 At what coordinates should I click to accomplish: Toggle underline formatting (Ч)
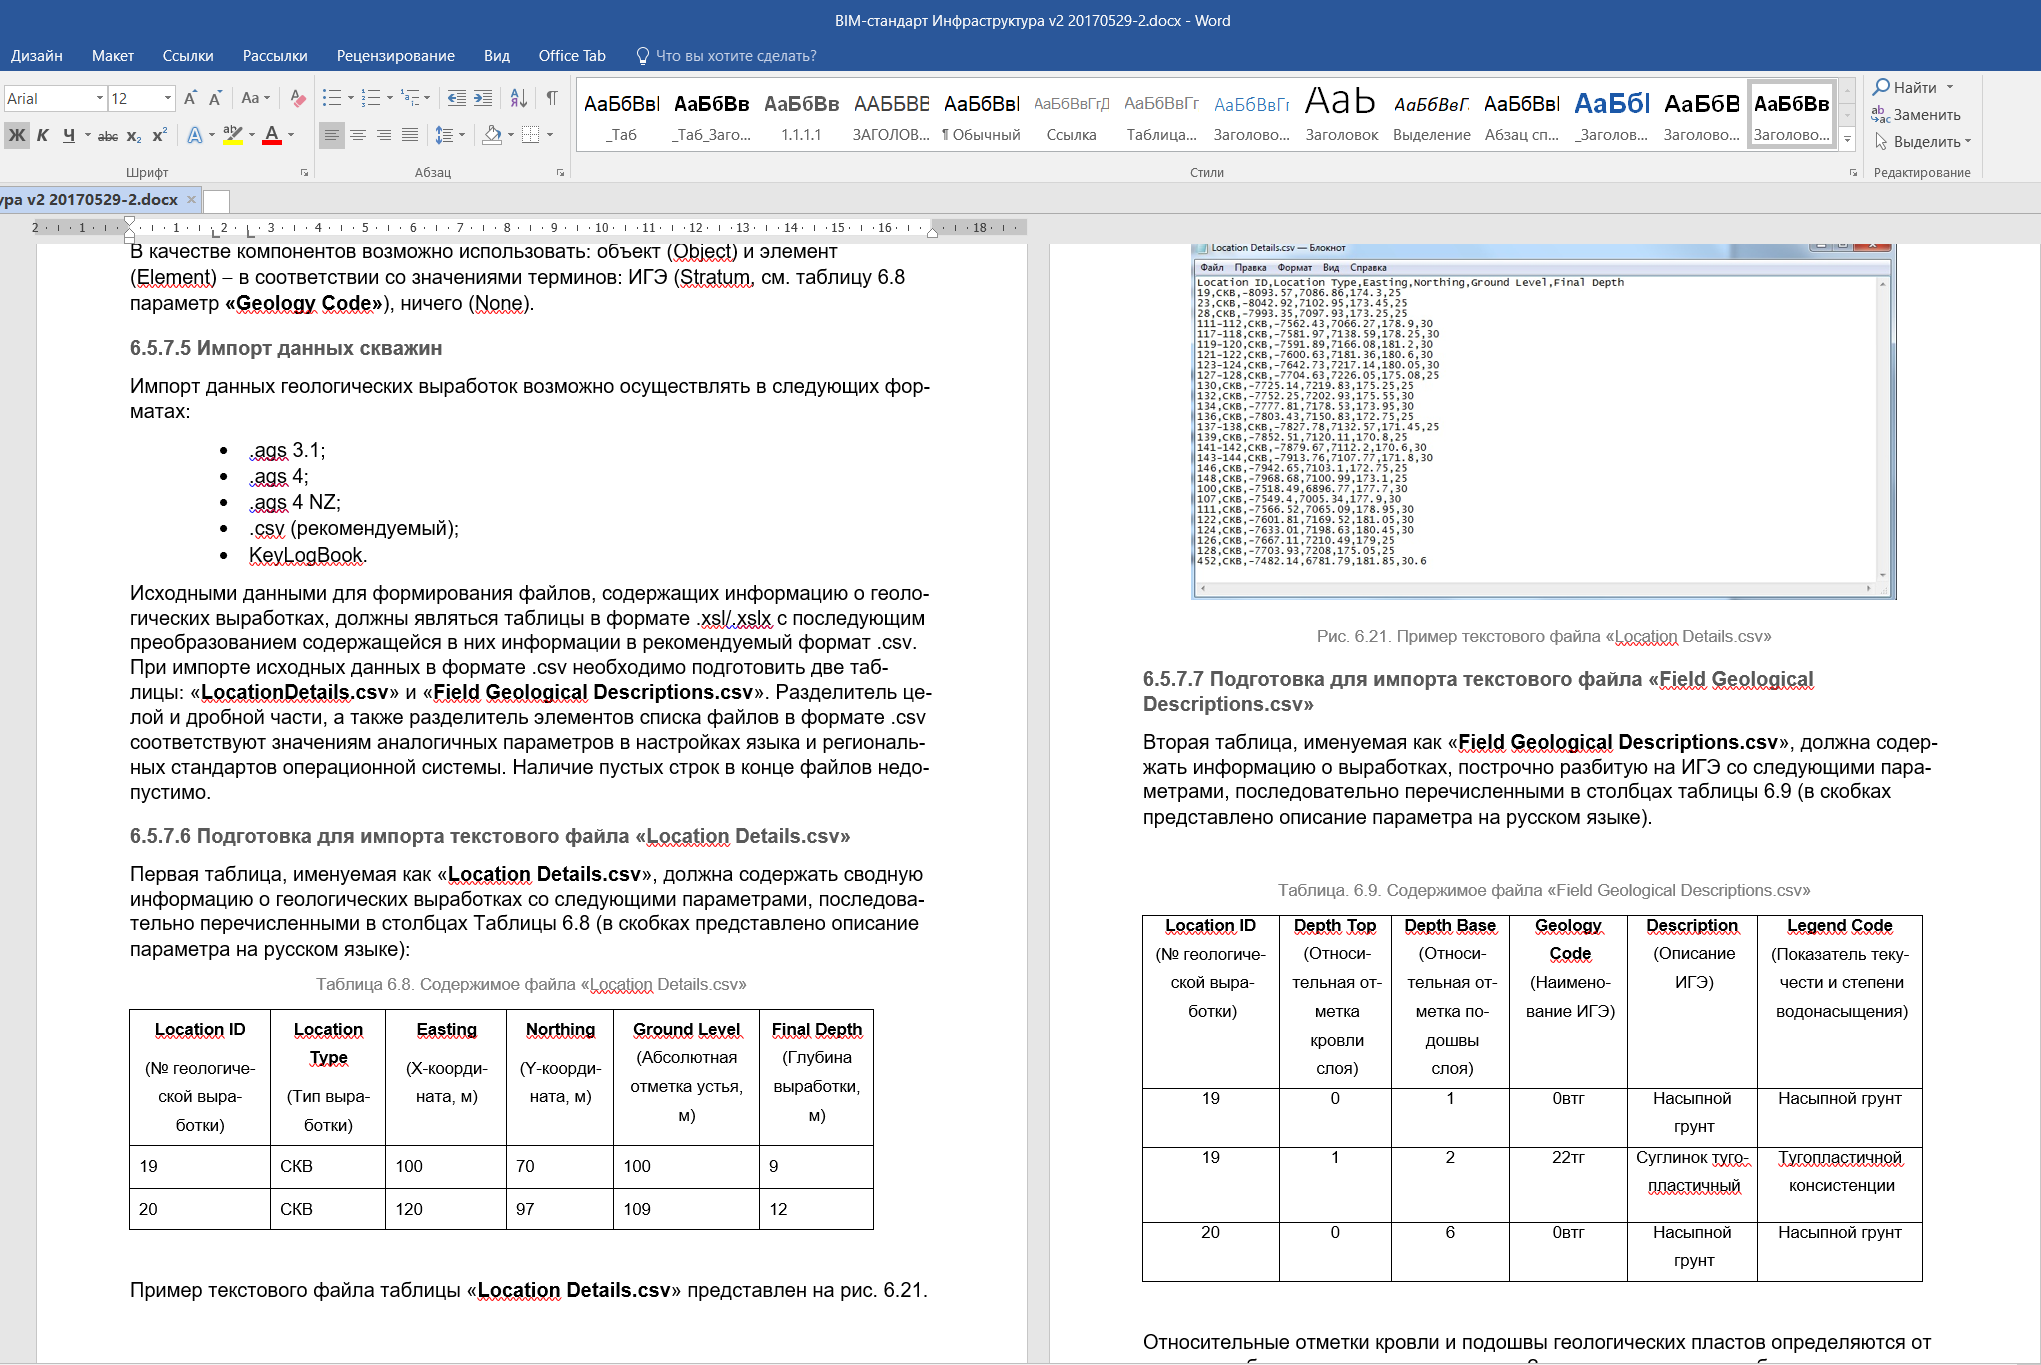[x=68, y=135]
